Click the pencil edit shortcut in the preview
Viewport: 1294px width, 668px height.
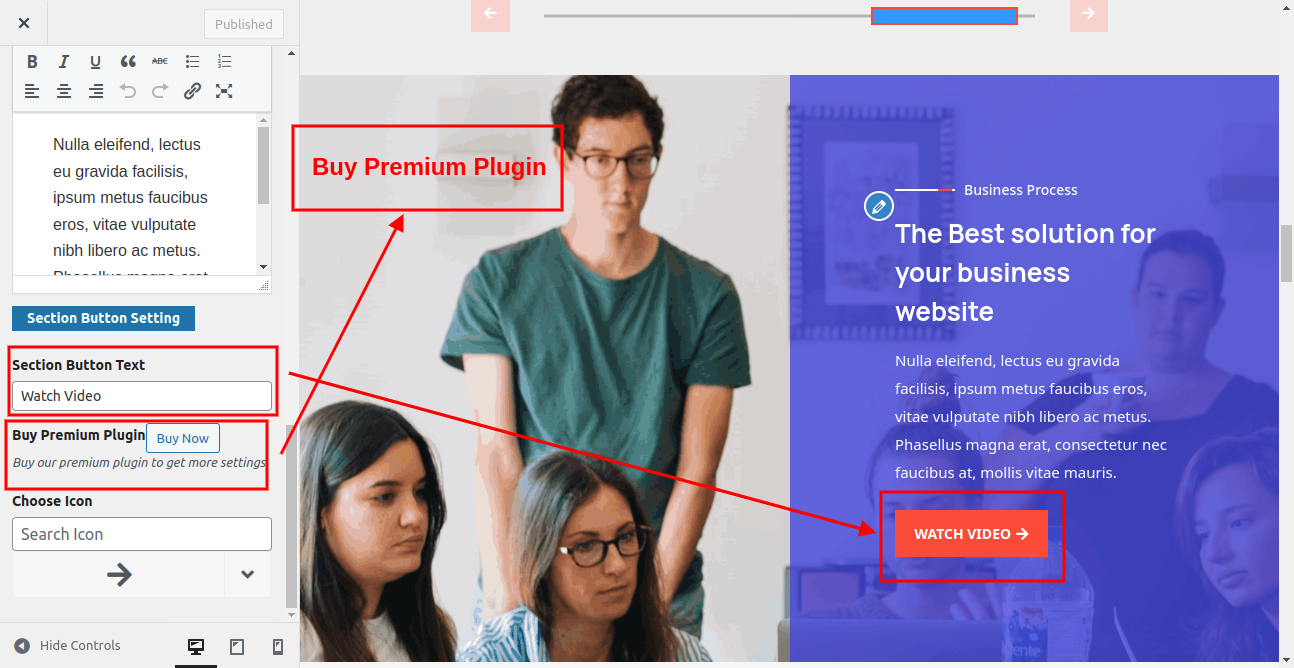click(878, 207)
